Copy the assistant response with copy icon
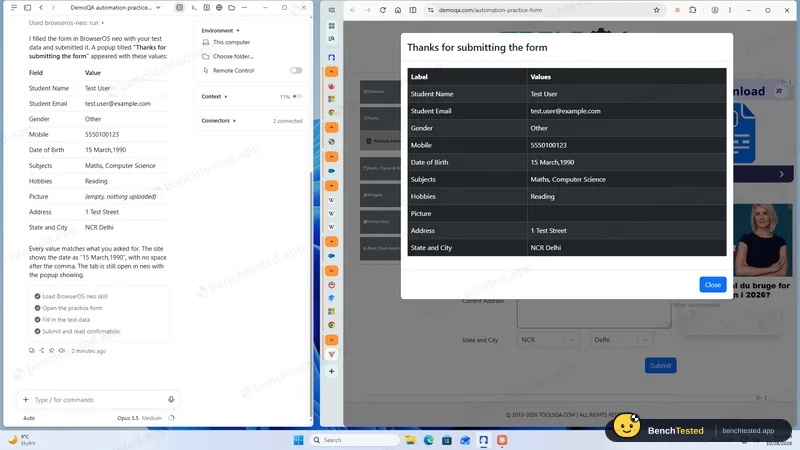The width and height of the screenshot is (800, 450). [32, 351]
